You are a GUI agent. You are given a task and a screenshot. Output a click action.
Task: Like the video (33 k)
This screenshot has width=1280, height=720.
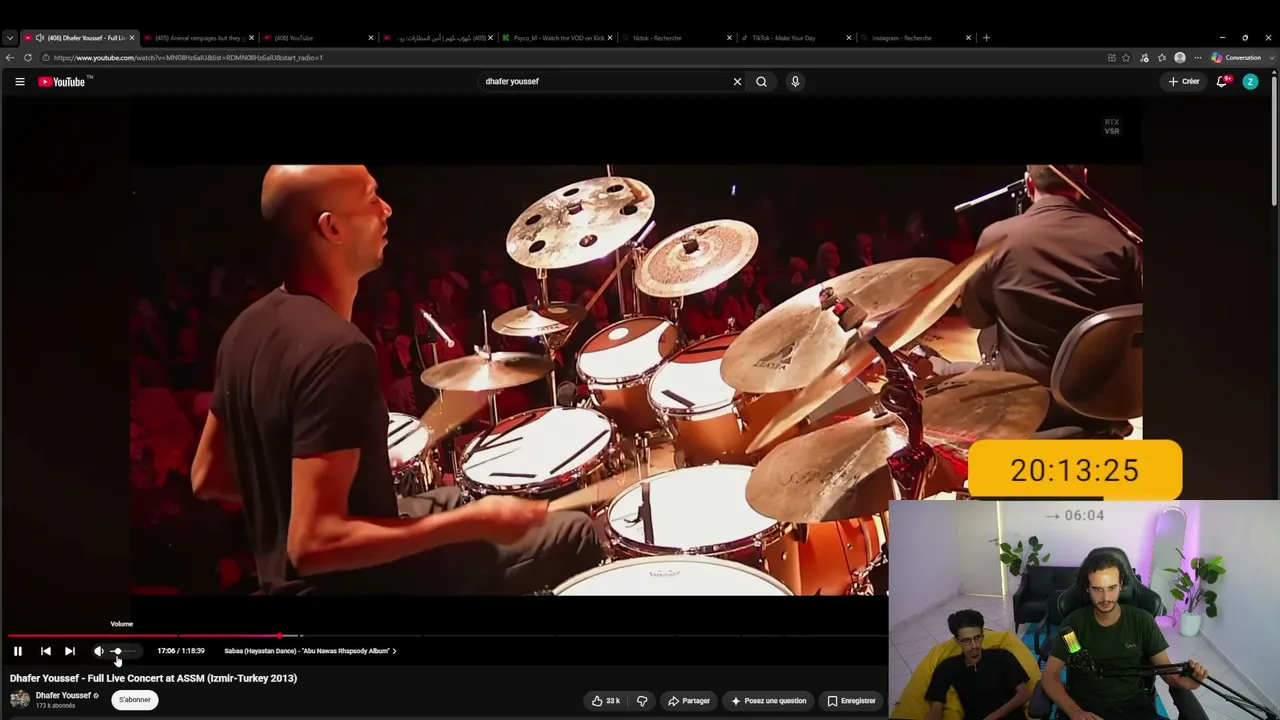[x=606, y=701]
